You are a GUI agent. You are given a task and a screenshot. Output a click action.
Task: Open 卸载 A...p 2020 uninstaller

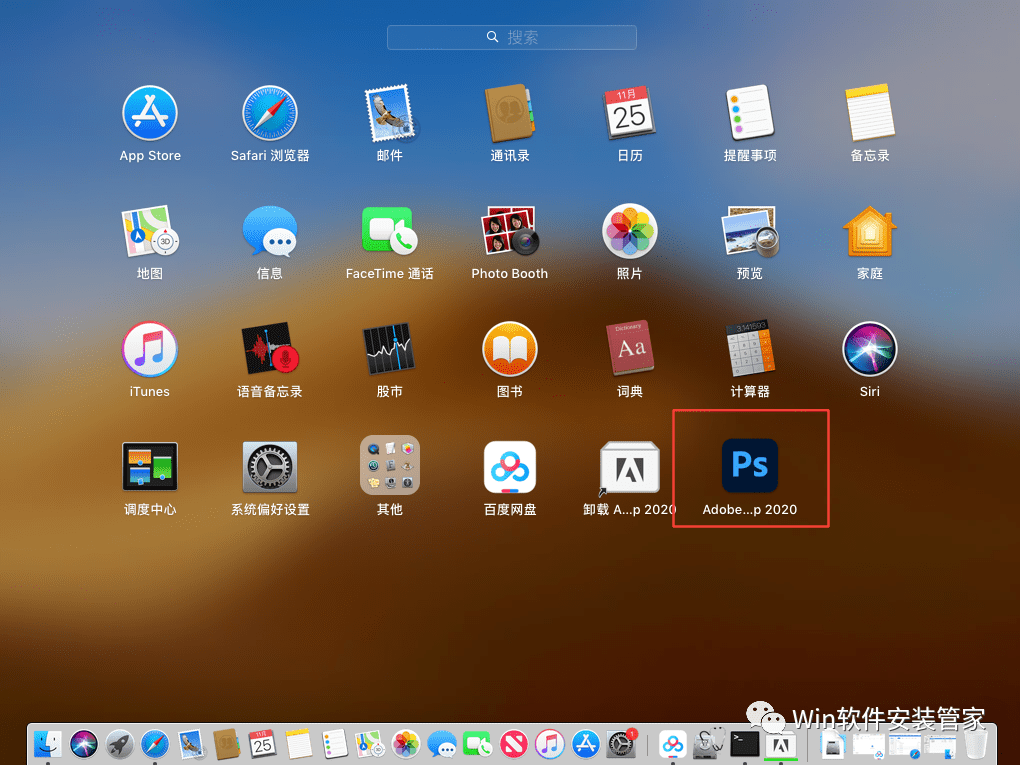[x=629, y=468]
